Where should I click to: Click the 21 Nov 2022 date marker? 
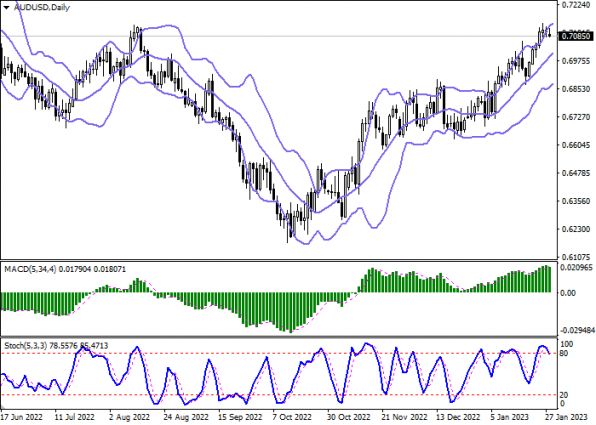(x=404, y=417)
